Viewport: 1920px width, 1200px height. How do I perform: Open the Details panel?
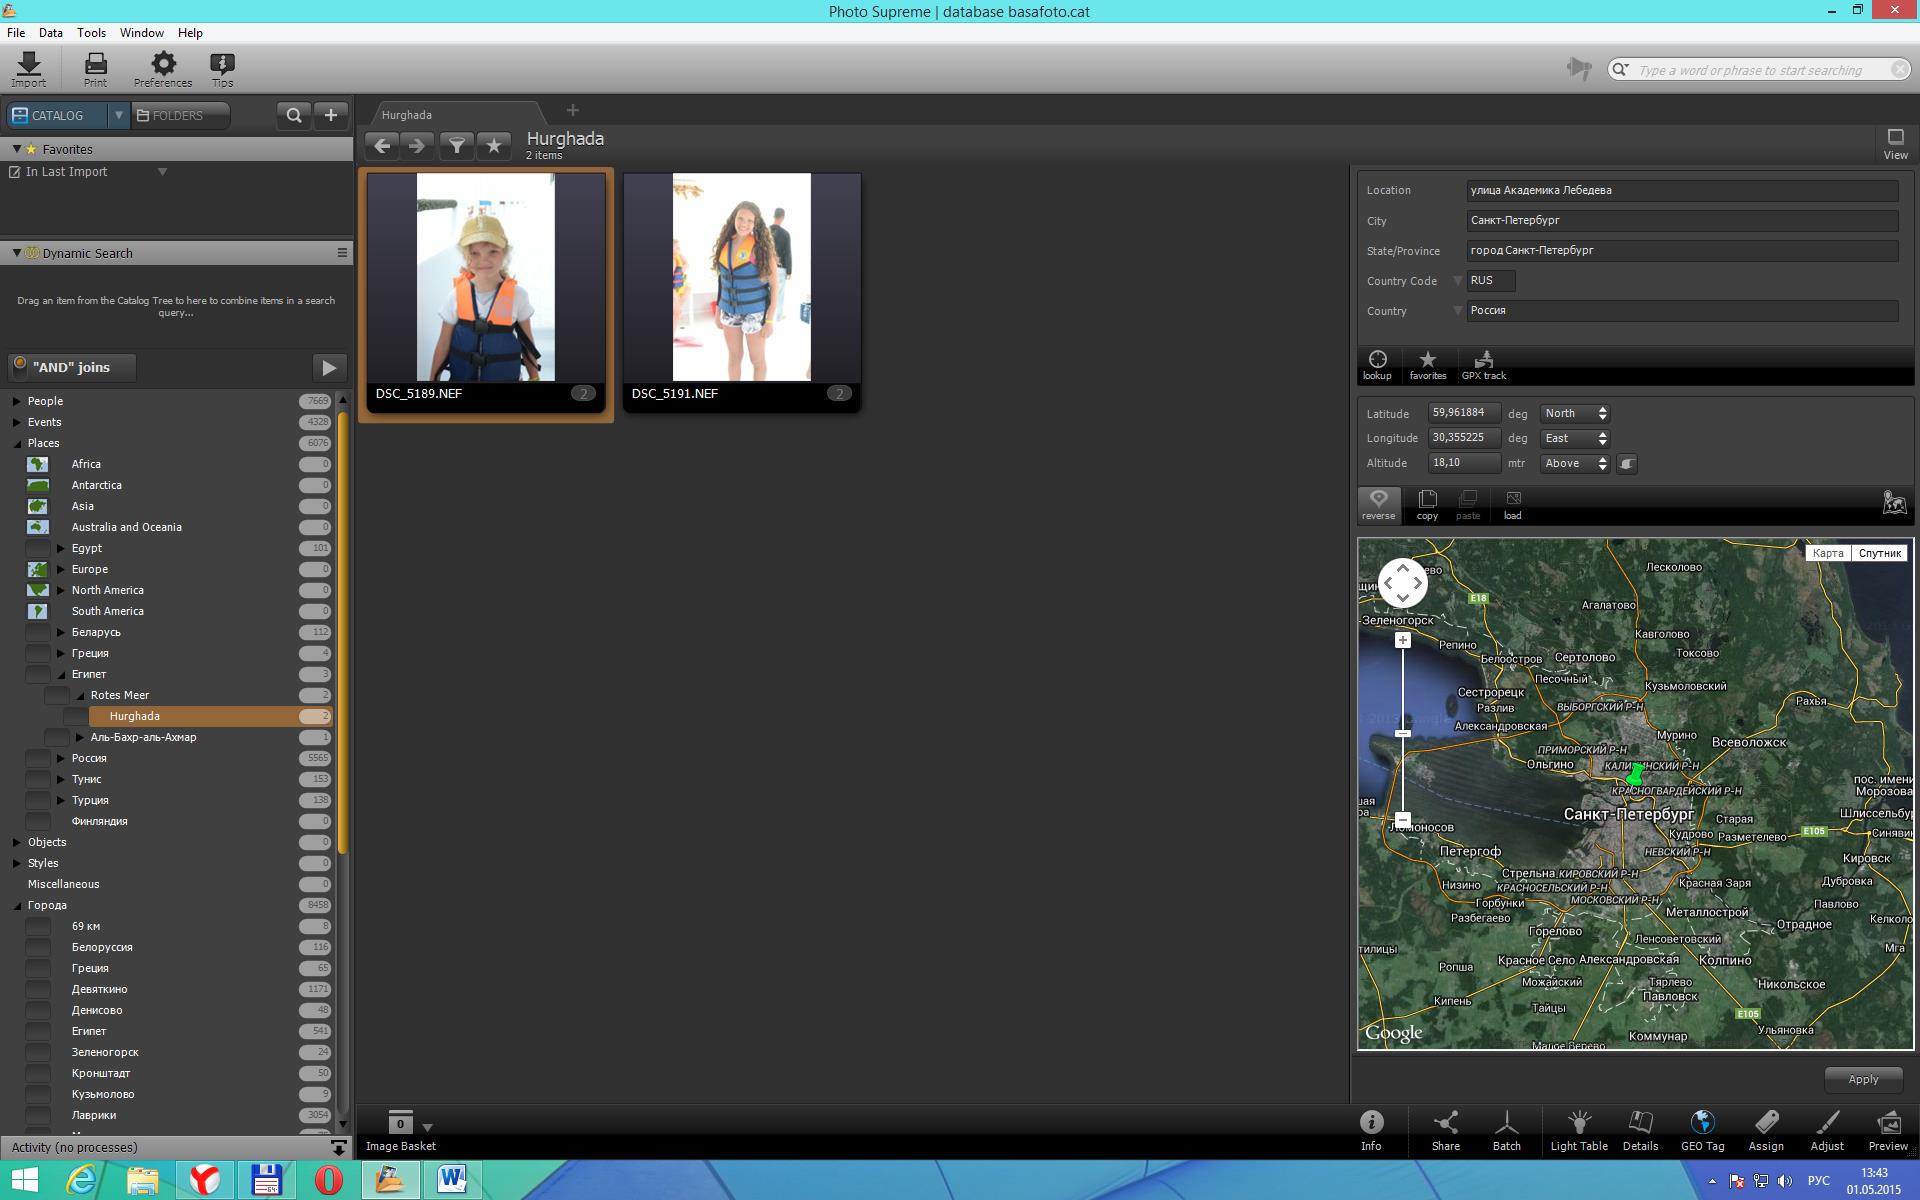tap(1640, 1131)
